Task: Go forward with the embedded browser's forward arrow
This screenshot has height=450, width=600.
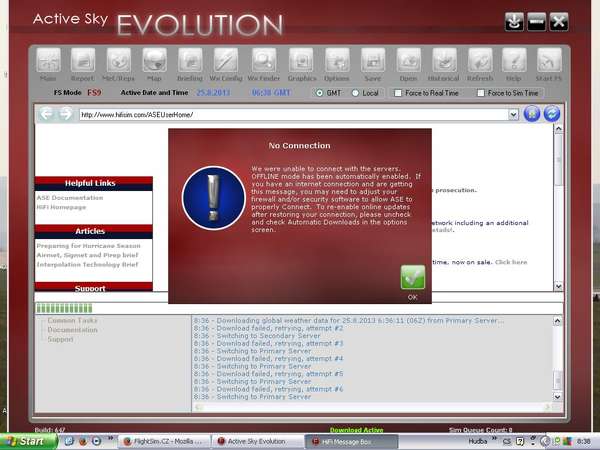Action: 65,114
